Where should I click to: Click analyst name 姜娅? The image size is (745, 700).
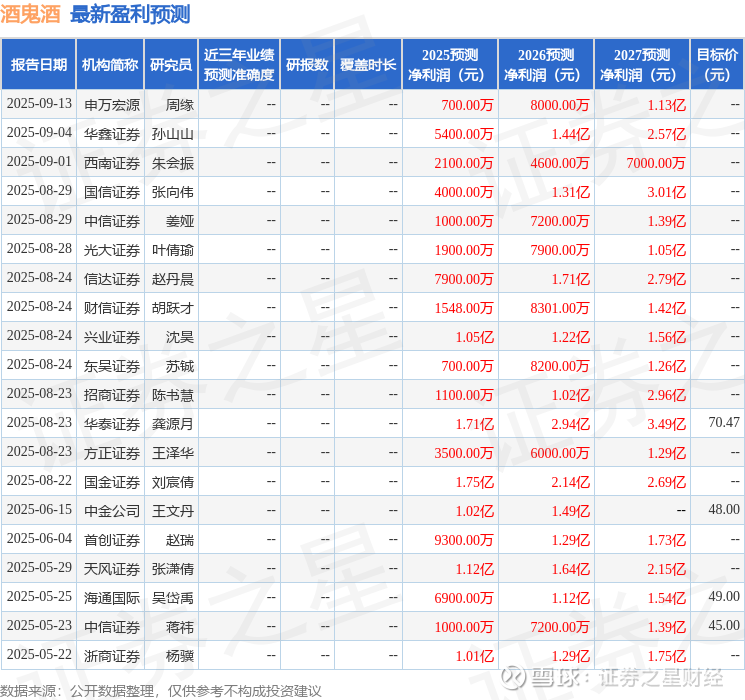[180, 221]
